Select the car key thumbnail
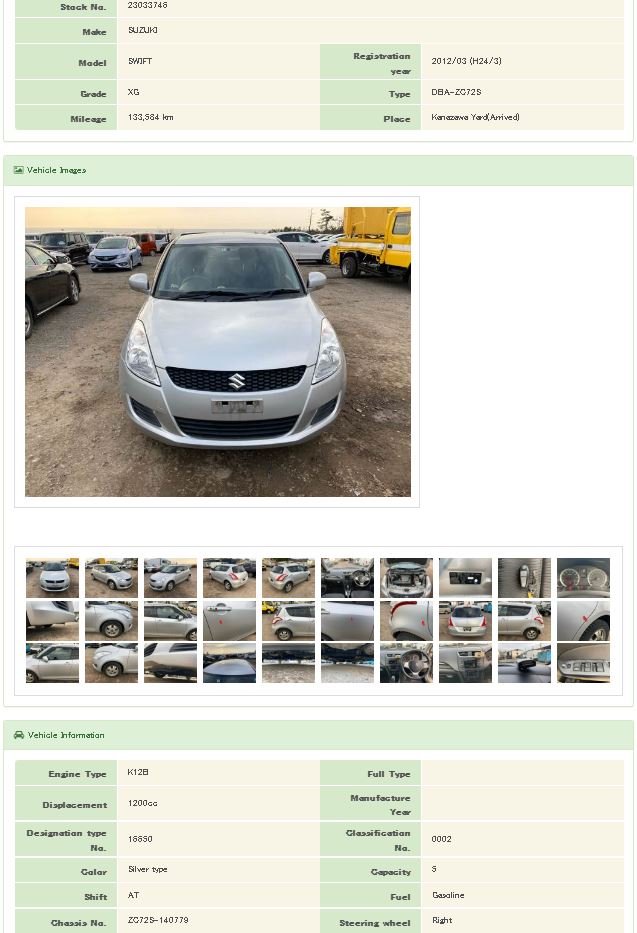 [x=525, y=578]
